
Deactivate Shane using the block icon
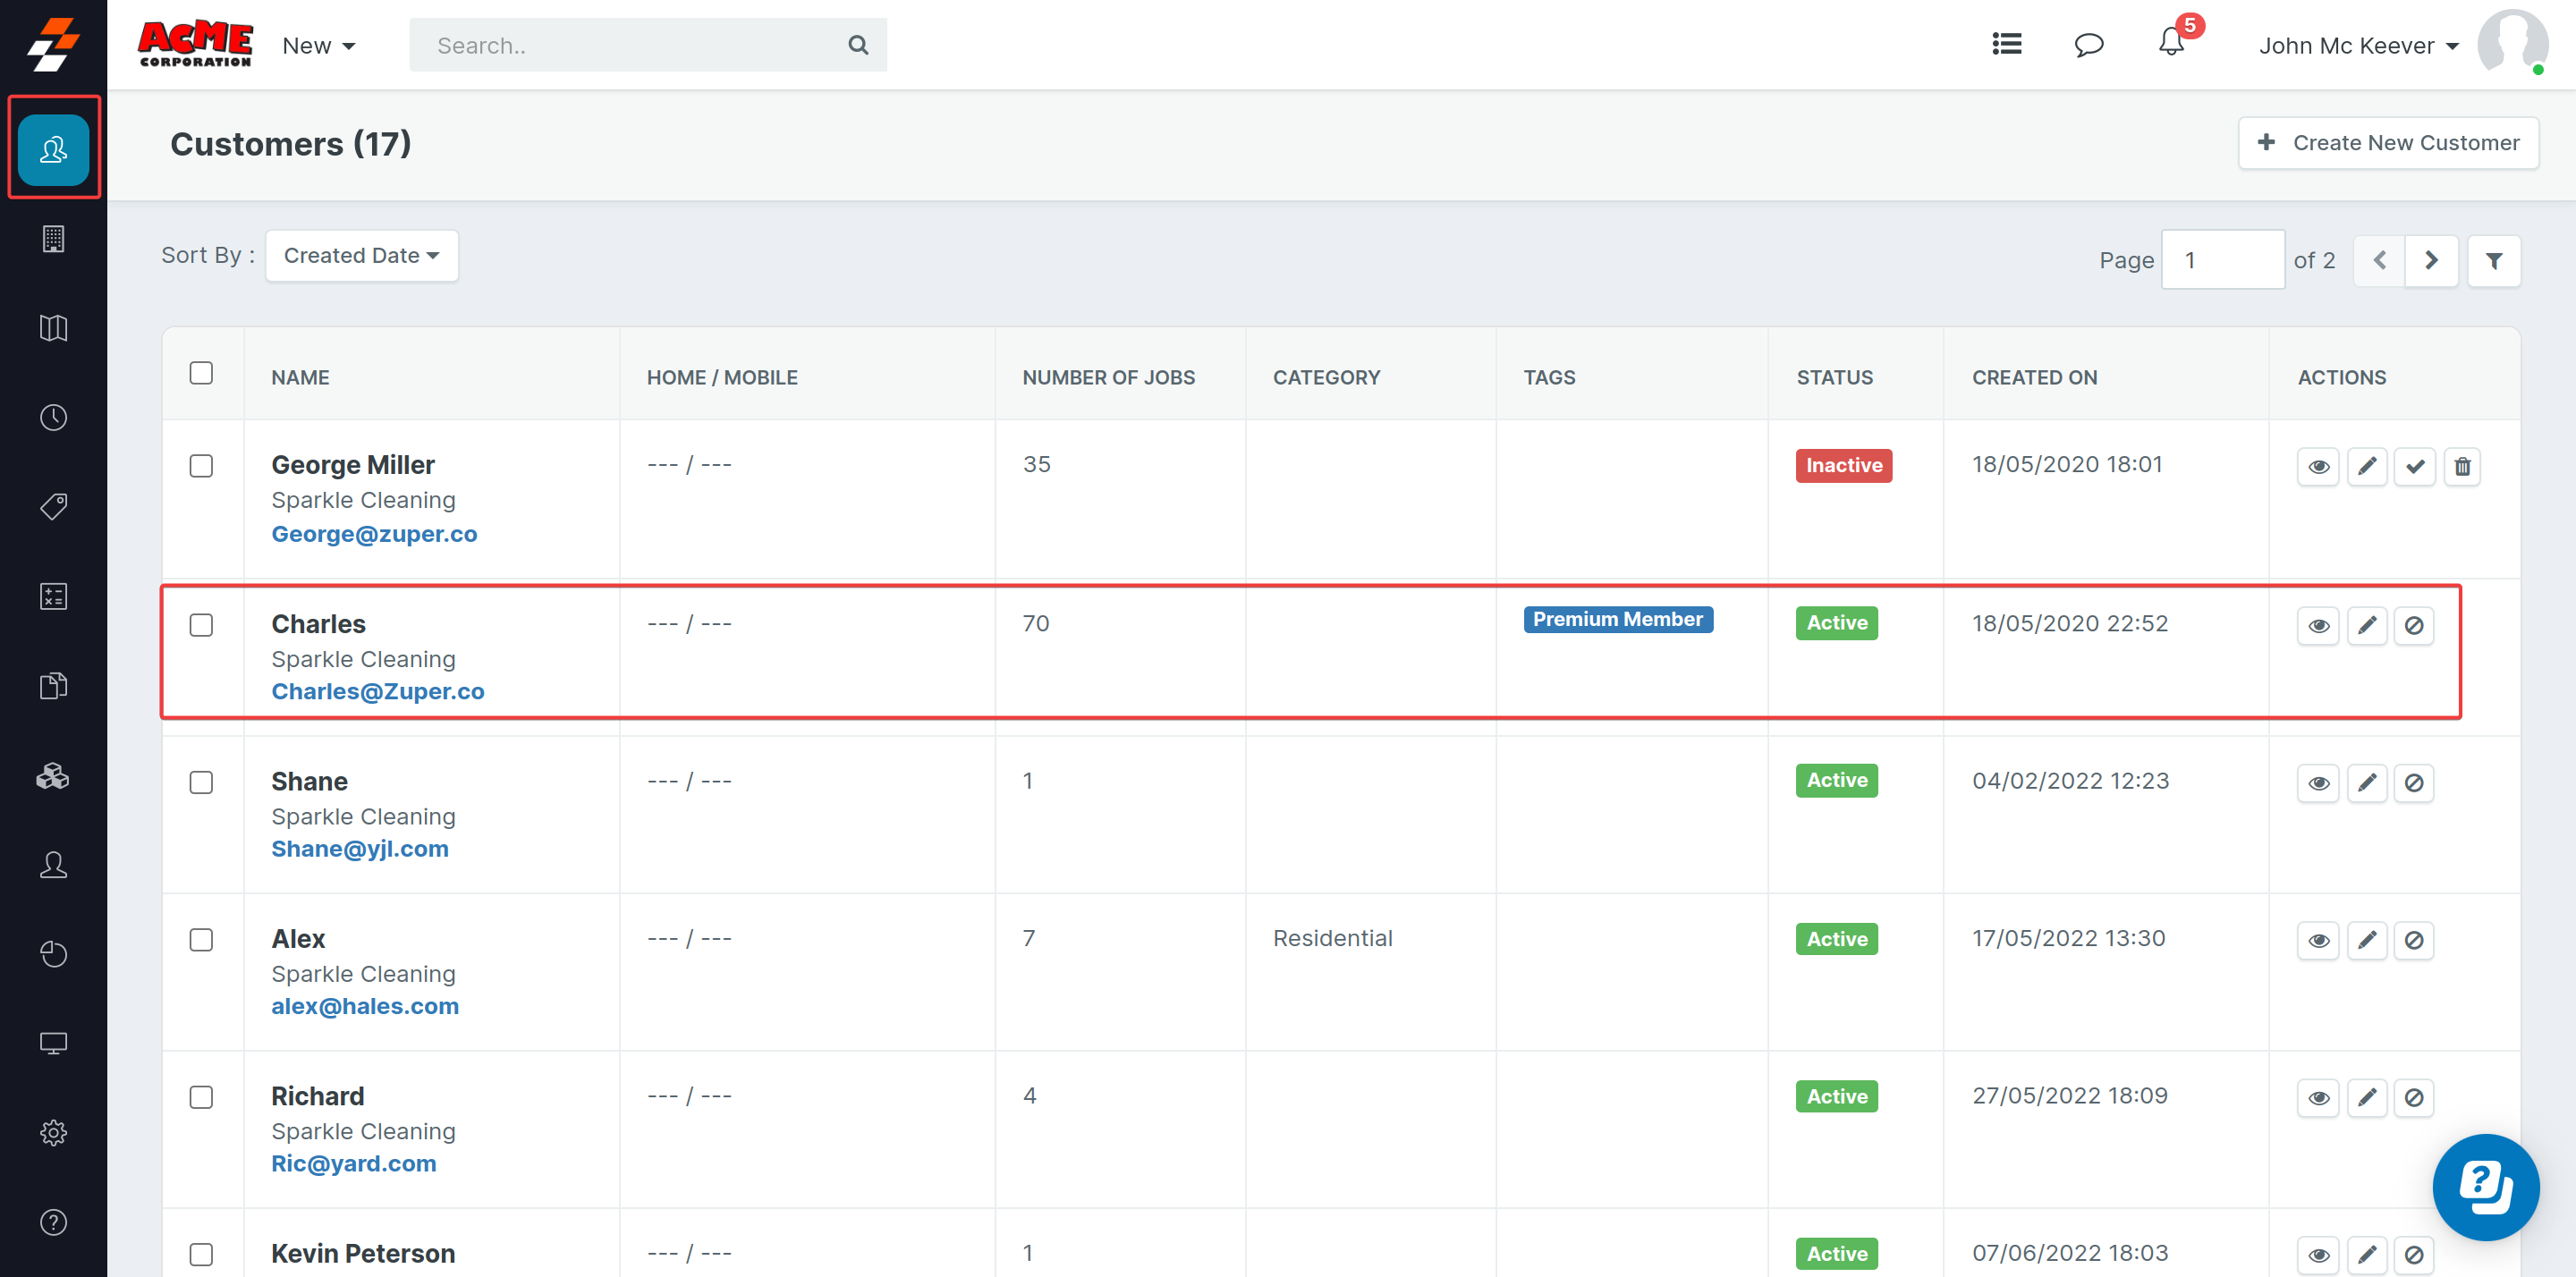click(2413, 783)
